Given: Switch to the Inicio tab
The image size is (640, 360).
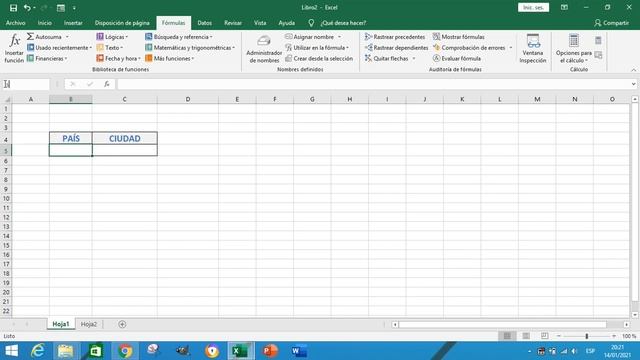Looking at the screenshot, I should [44, 23].
